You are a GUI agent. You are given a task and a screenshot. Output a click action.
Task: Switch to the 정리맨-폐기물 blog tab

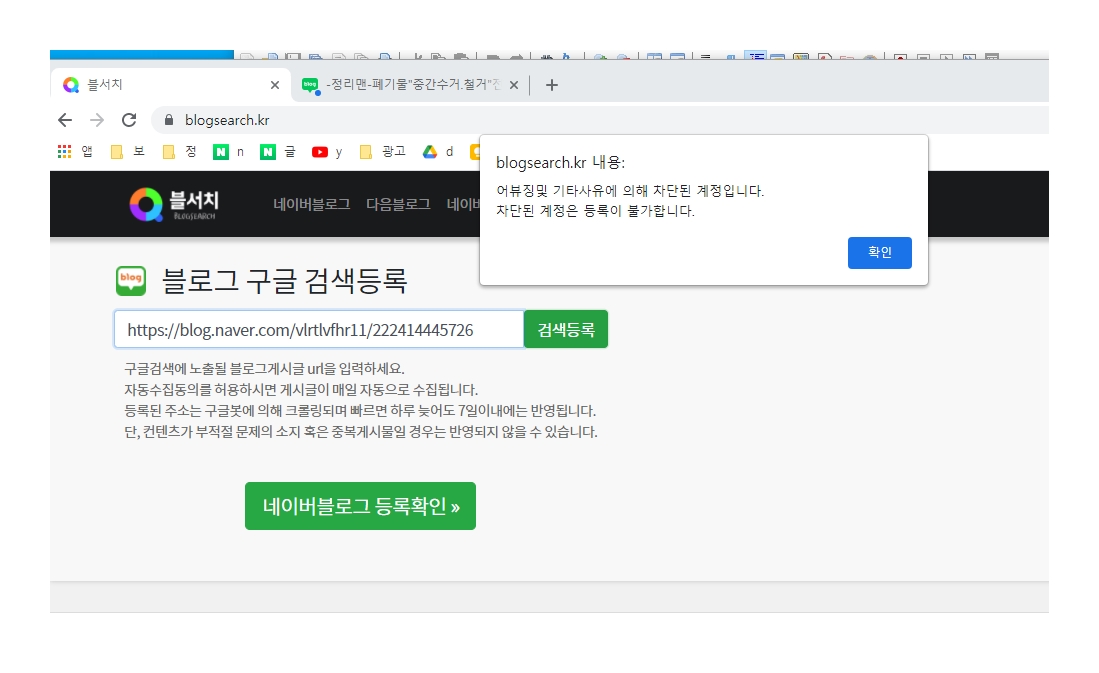(x=410, y=85)
